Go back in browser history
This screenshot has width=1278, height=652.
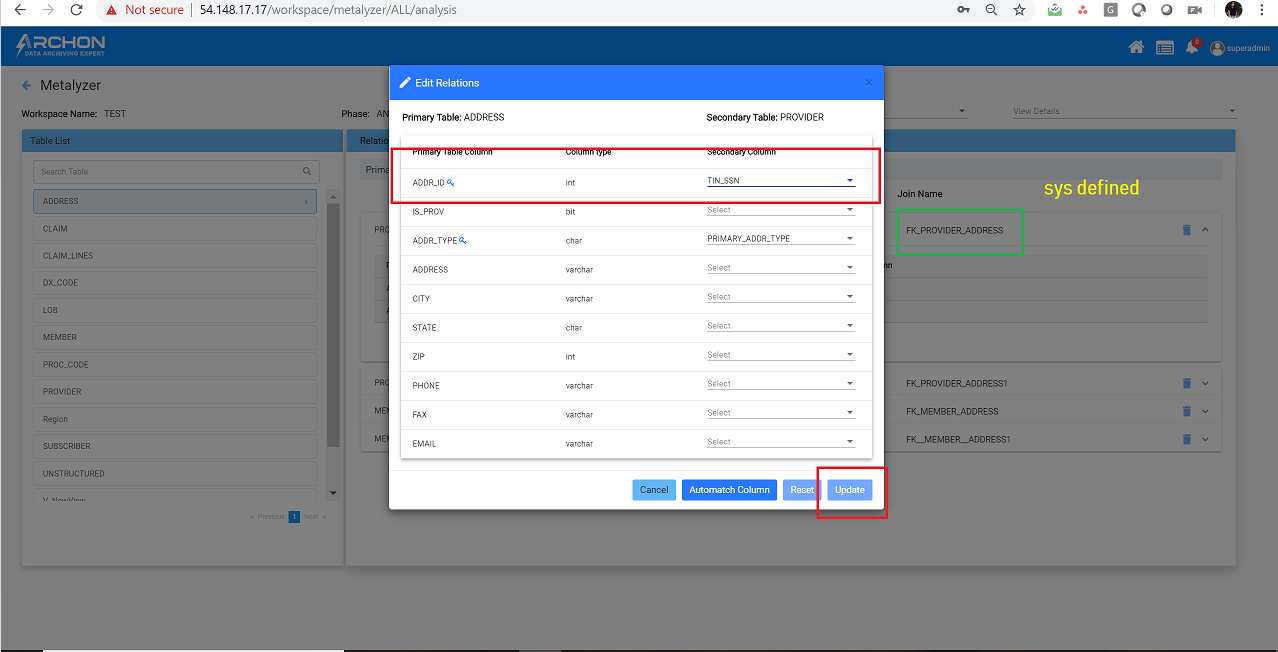click(20, 9)
